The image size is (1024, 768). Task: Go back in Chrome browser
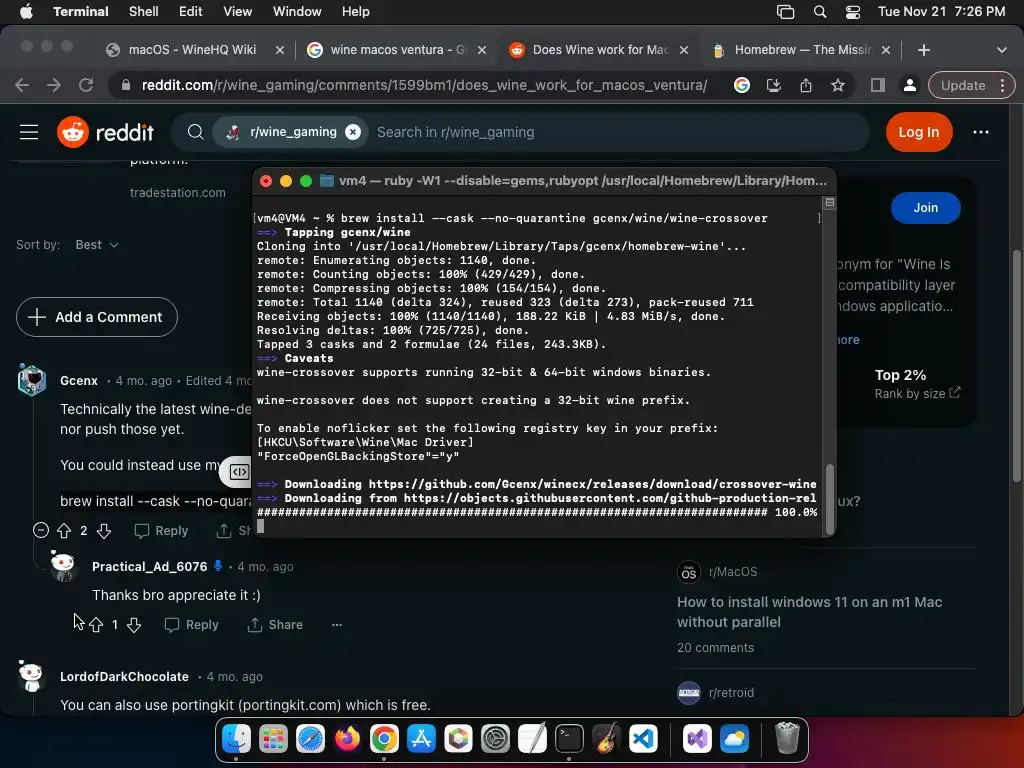click(22, 85)
